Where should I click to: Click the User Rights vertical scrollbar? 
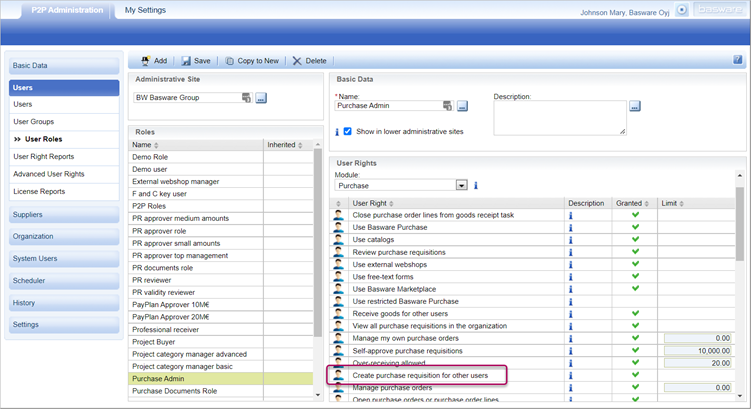pos(740,224)
